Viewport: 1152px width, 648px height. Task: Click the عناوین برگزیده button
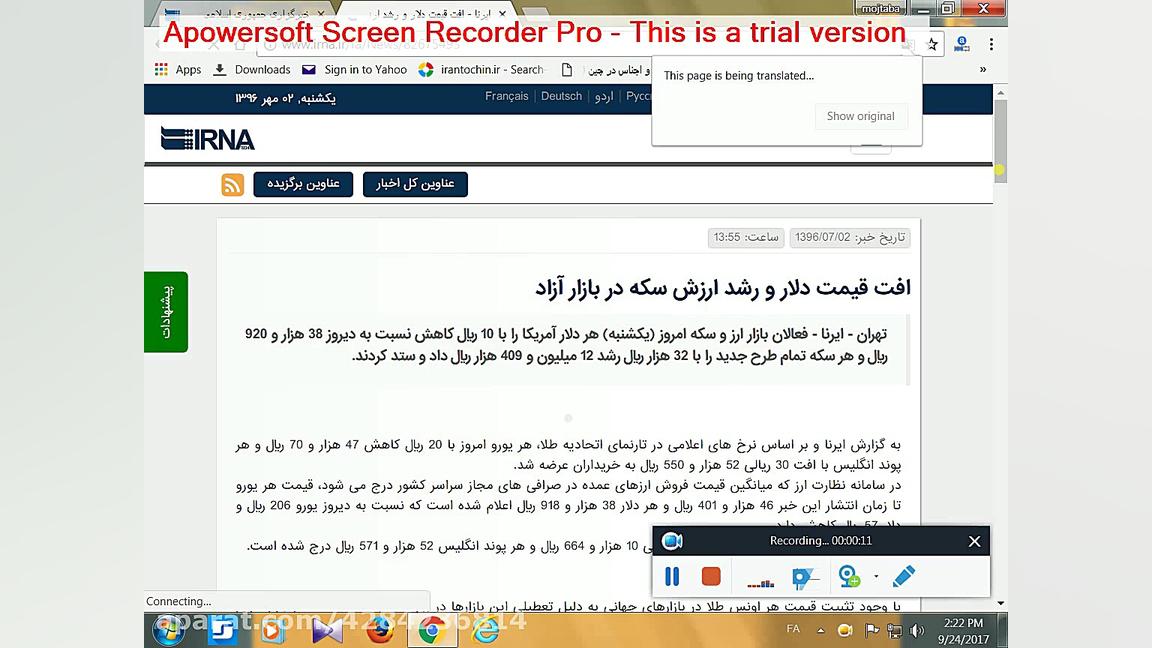pos(303,184)
